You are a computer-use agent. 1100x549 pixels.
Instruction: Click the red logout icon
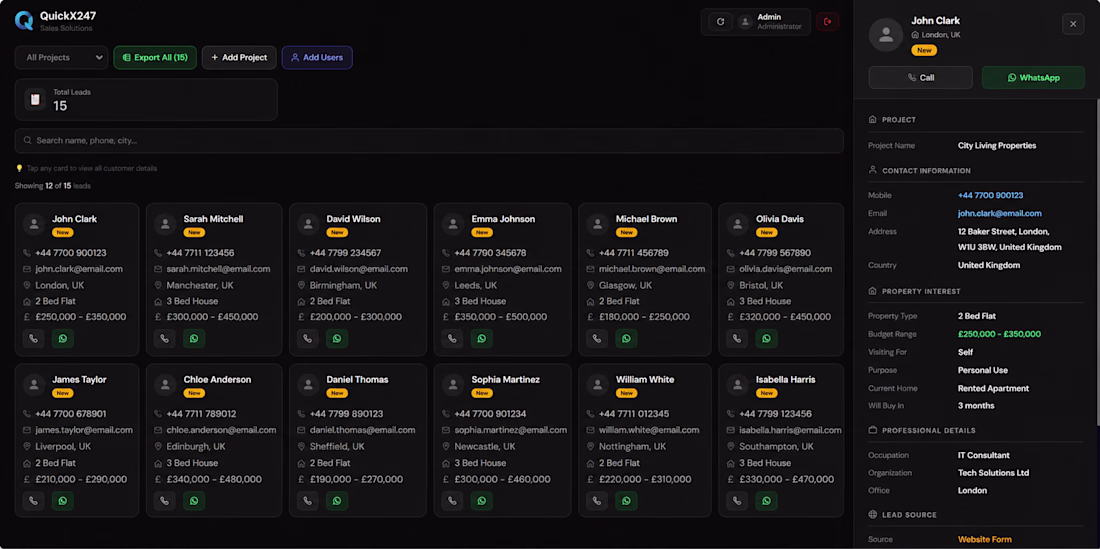point(827,22)
